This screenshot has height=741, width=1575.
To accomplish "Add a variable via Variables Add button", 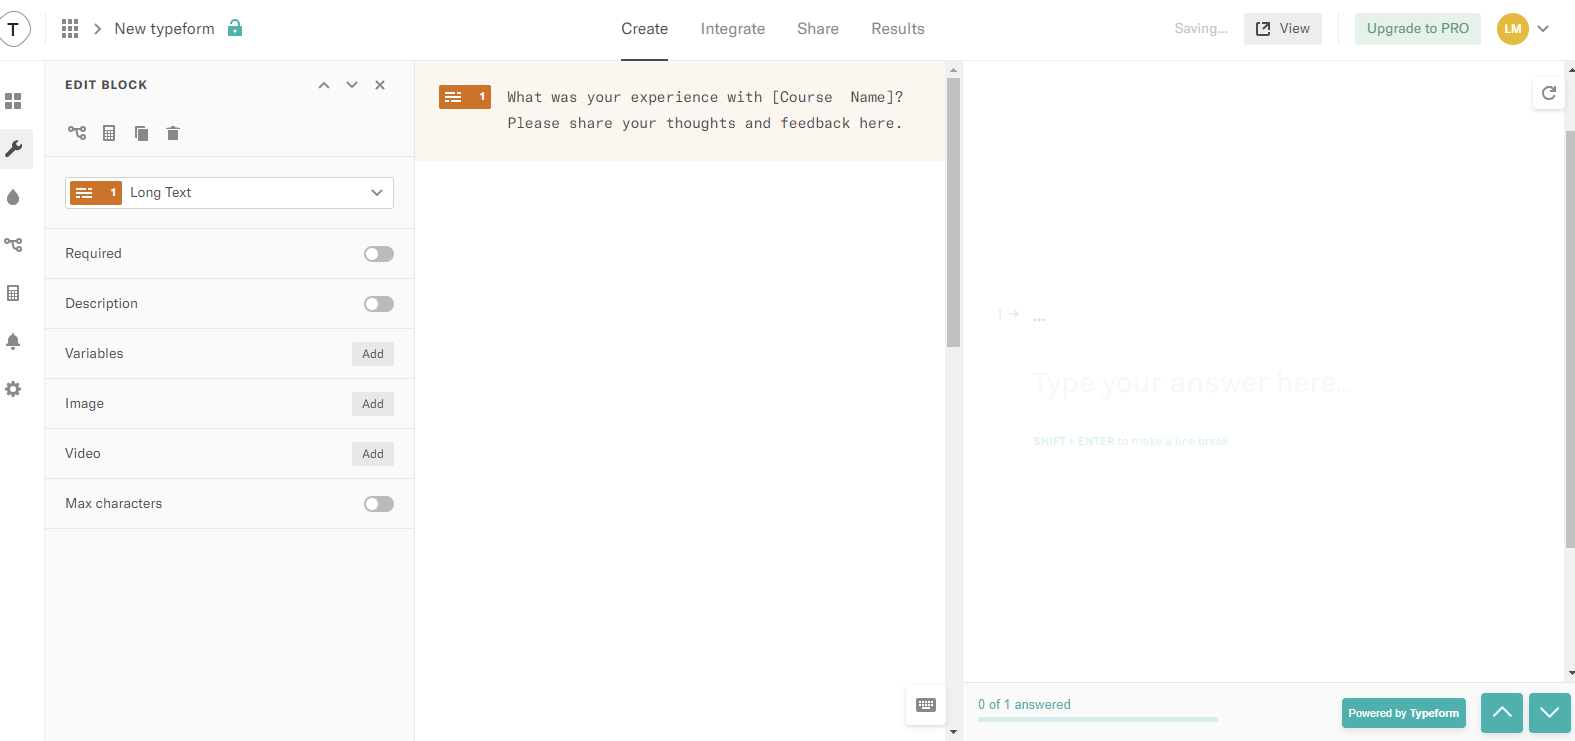I will (373, 354).
